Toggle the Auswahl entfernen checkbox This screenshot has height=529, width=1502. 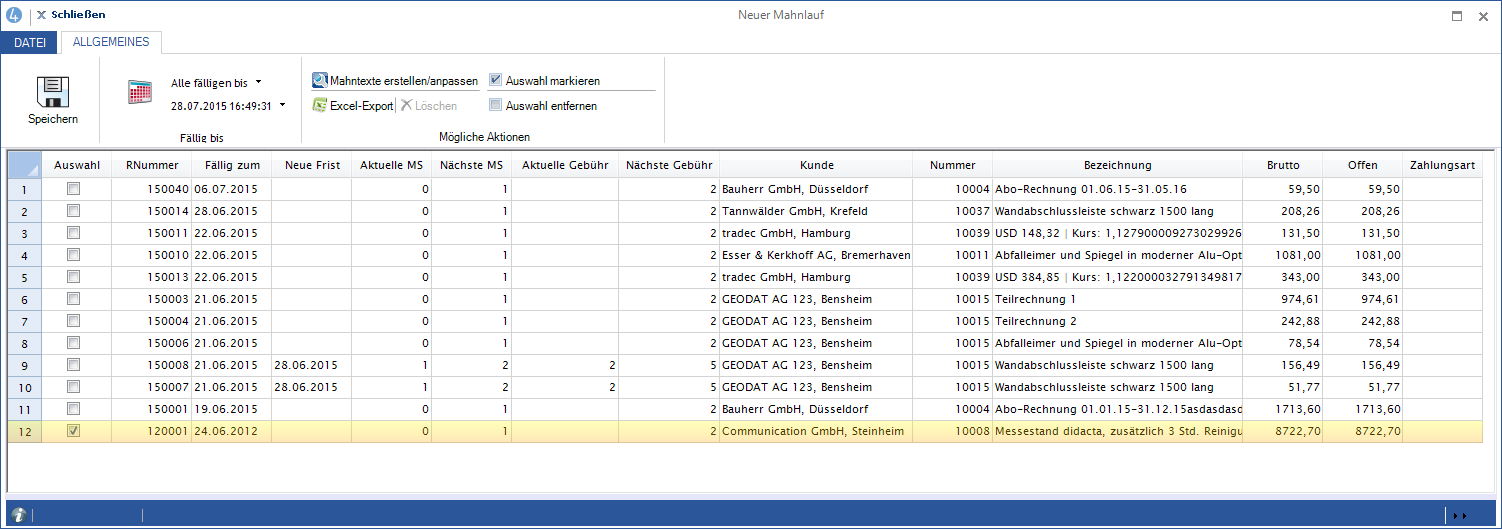click(495, 105)
